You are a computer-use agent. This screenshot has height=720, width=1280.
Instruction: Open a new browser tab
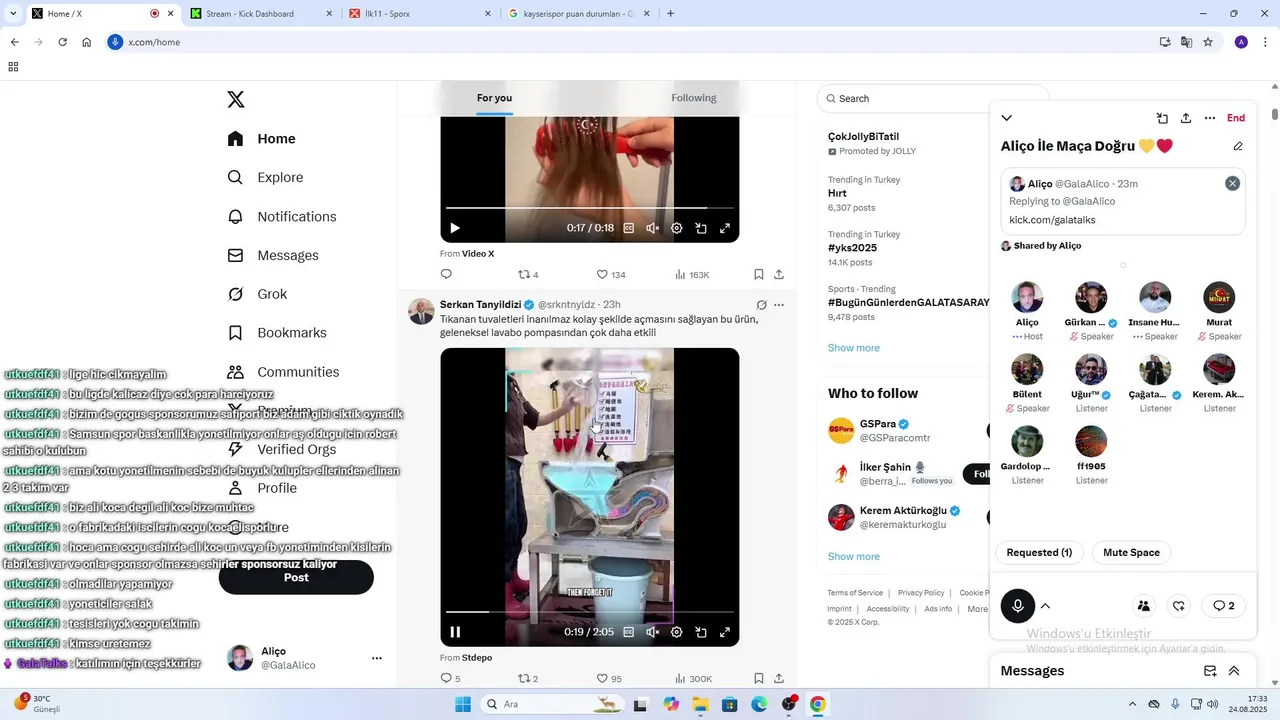tap(670, 14)
